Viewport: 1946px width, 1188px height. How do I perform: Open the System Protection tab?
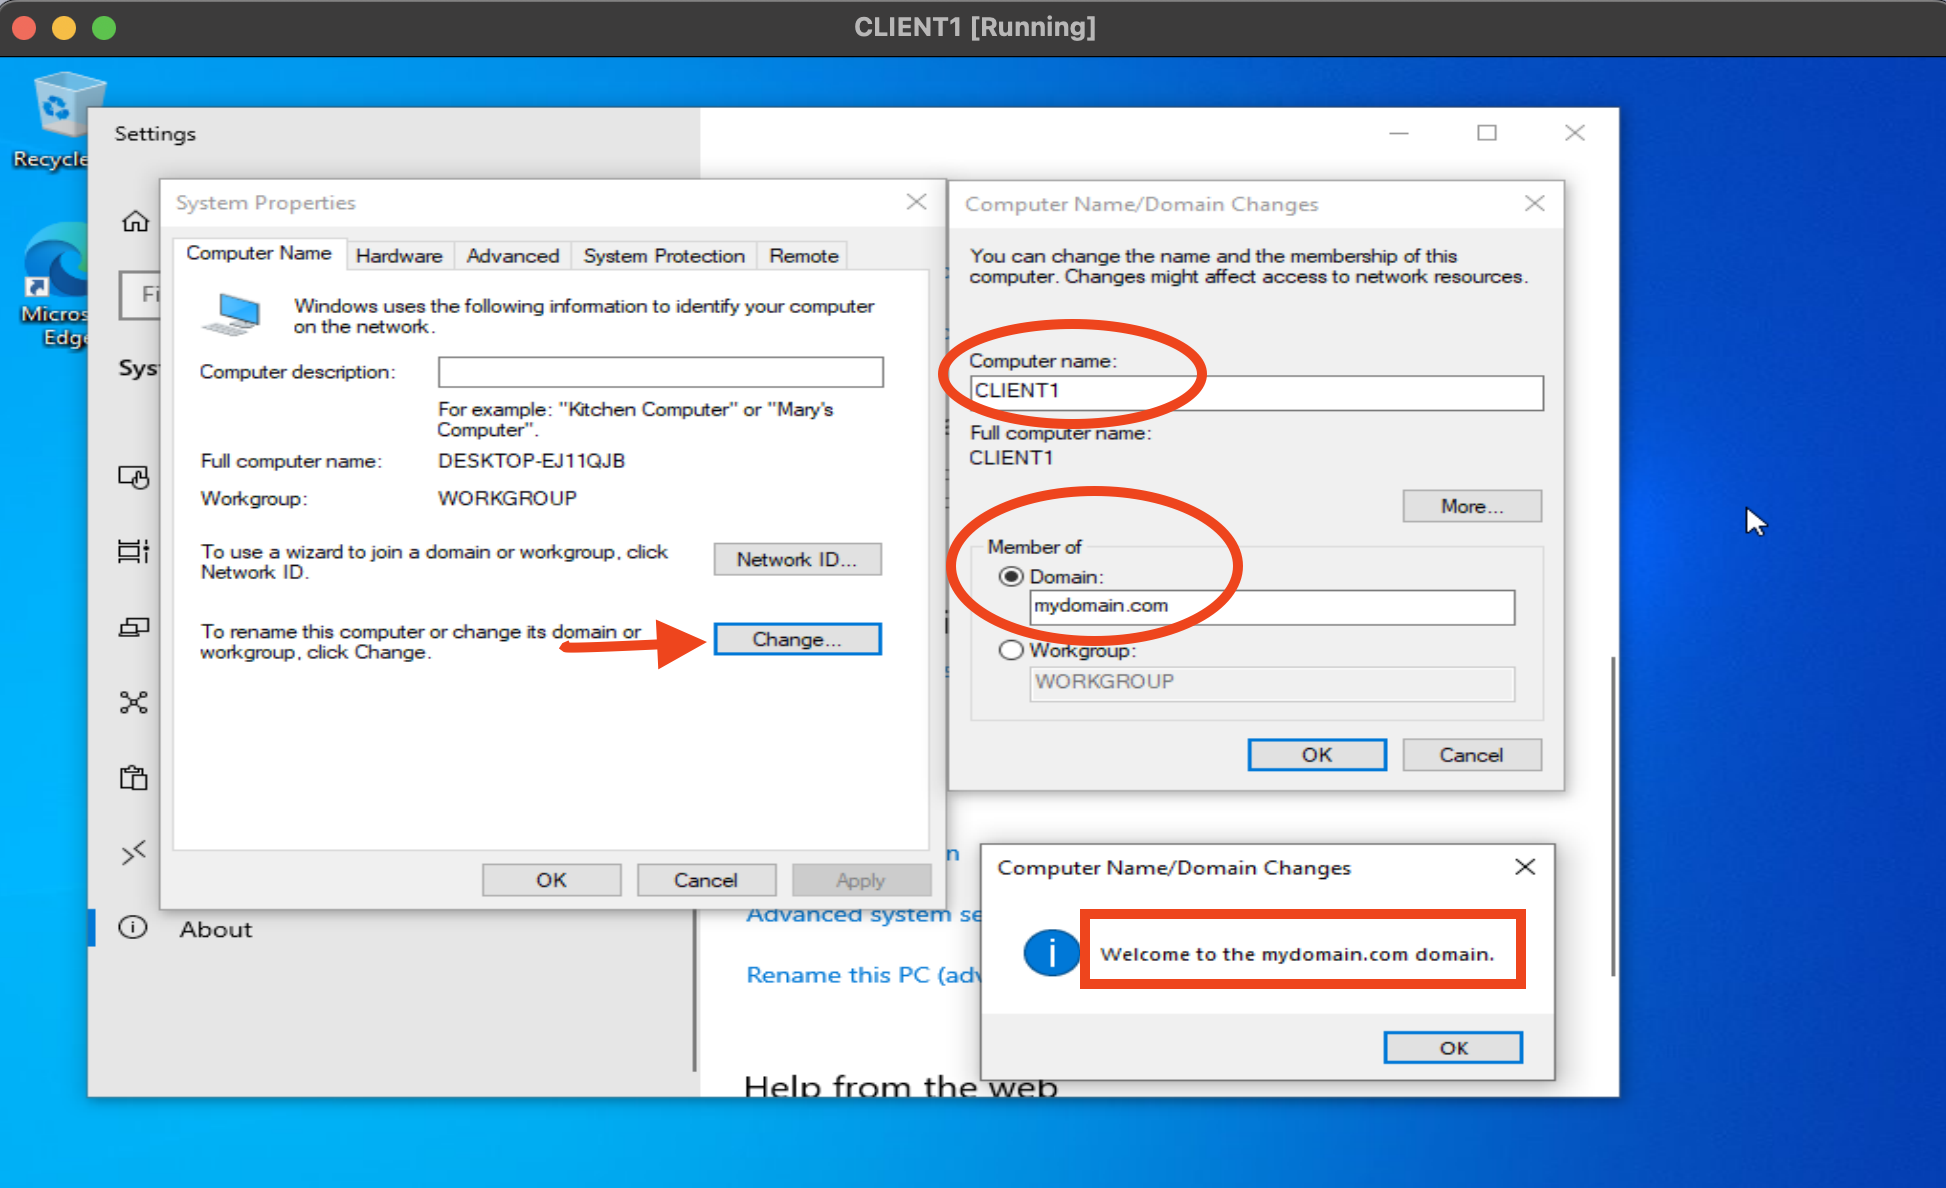click(x=663, y=256)
